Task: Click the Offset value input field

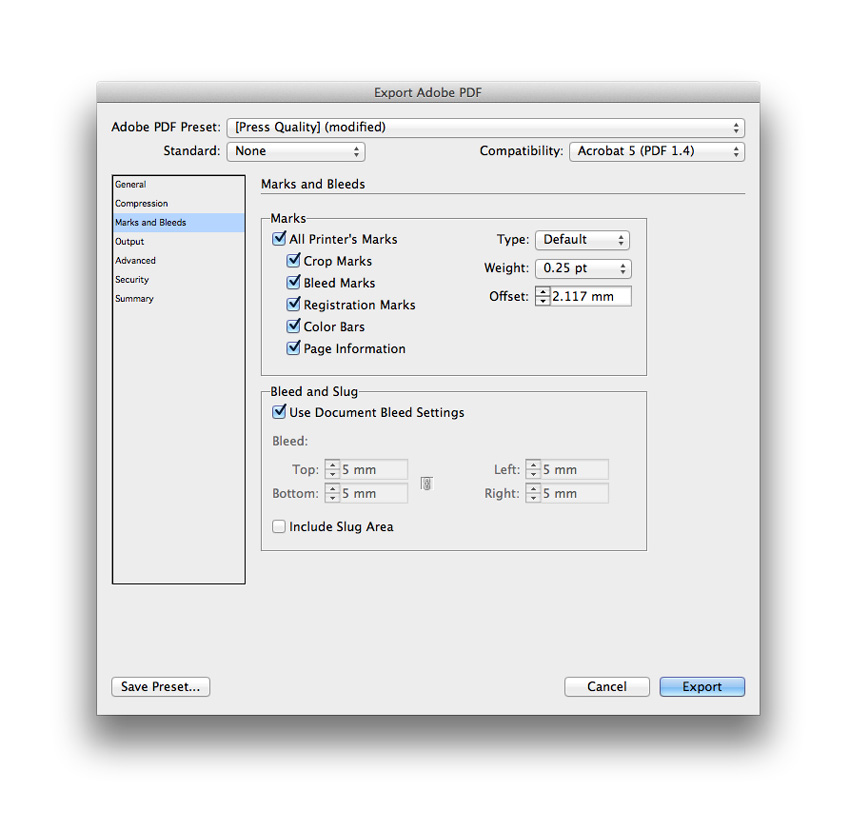Action: (590, 297)
